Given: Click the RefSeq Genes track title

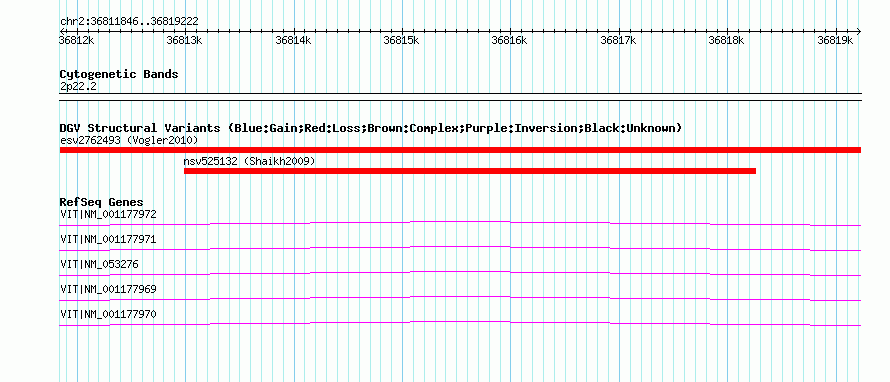Looking at the screenshot, I should 102,202.
